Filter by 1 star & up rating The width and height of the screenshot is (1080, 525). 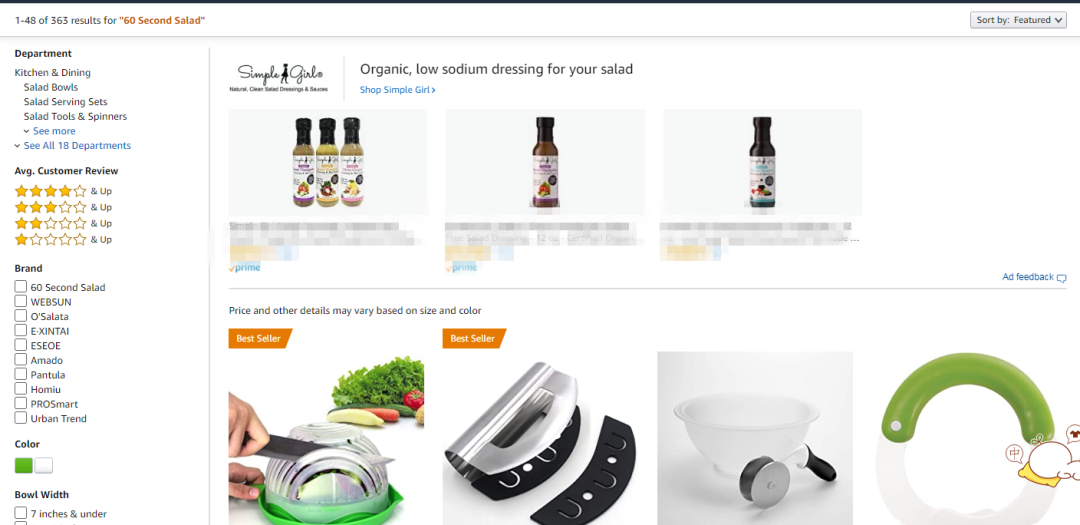click(63, 239)
